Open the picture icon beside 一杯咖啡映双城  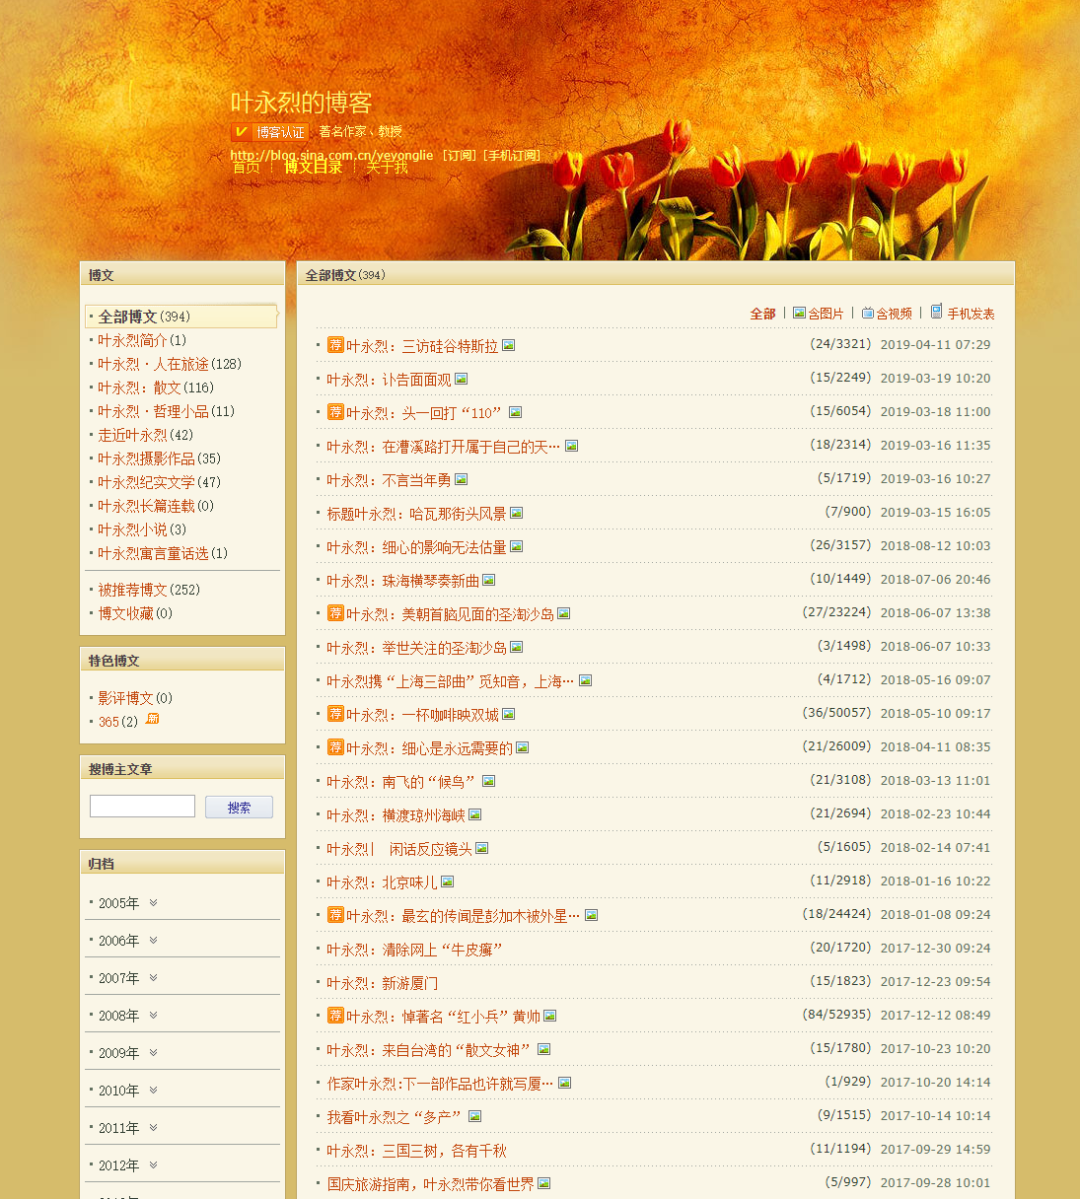(508, 714)
